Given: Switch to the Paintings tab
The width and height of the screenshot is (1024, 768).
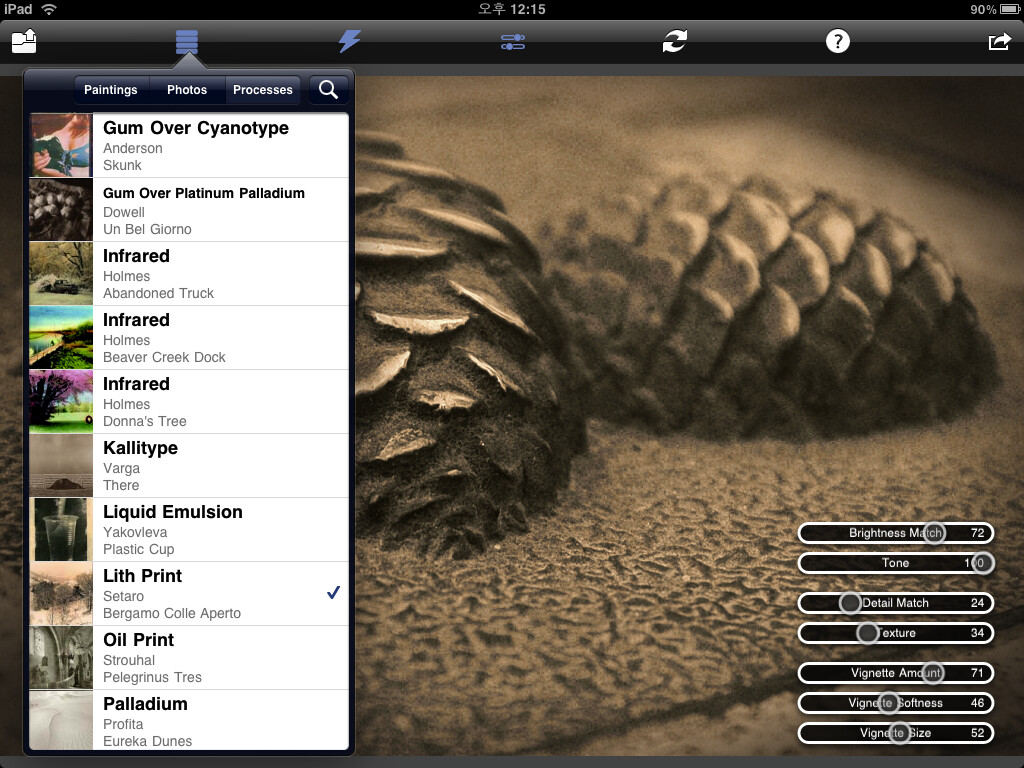Looking at the screenshot, I should click(x=110, y=89).
